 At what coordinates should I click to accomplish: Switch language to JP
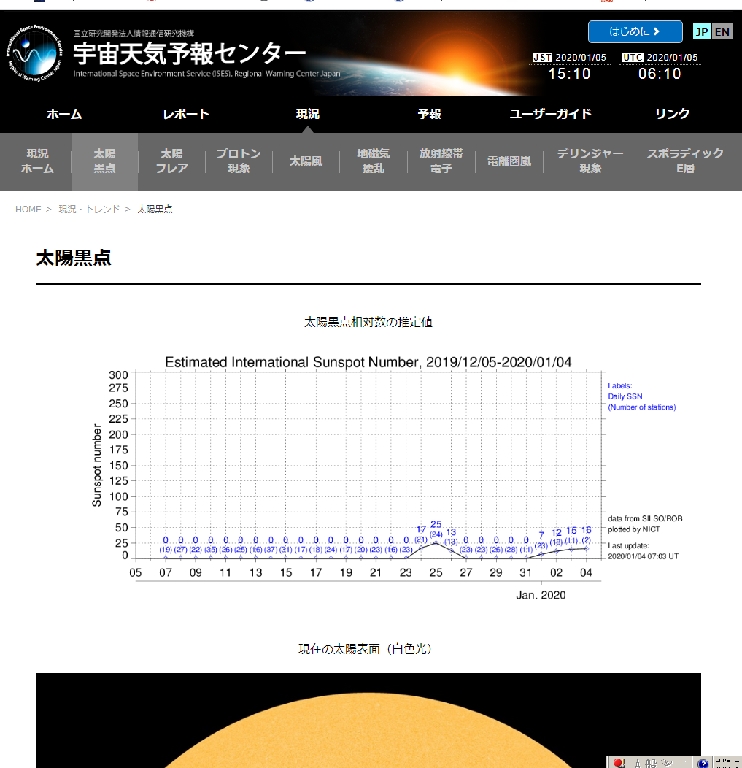pyautogui.click(x=701, y=32)
